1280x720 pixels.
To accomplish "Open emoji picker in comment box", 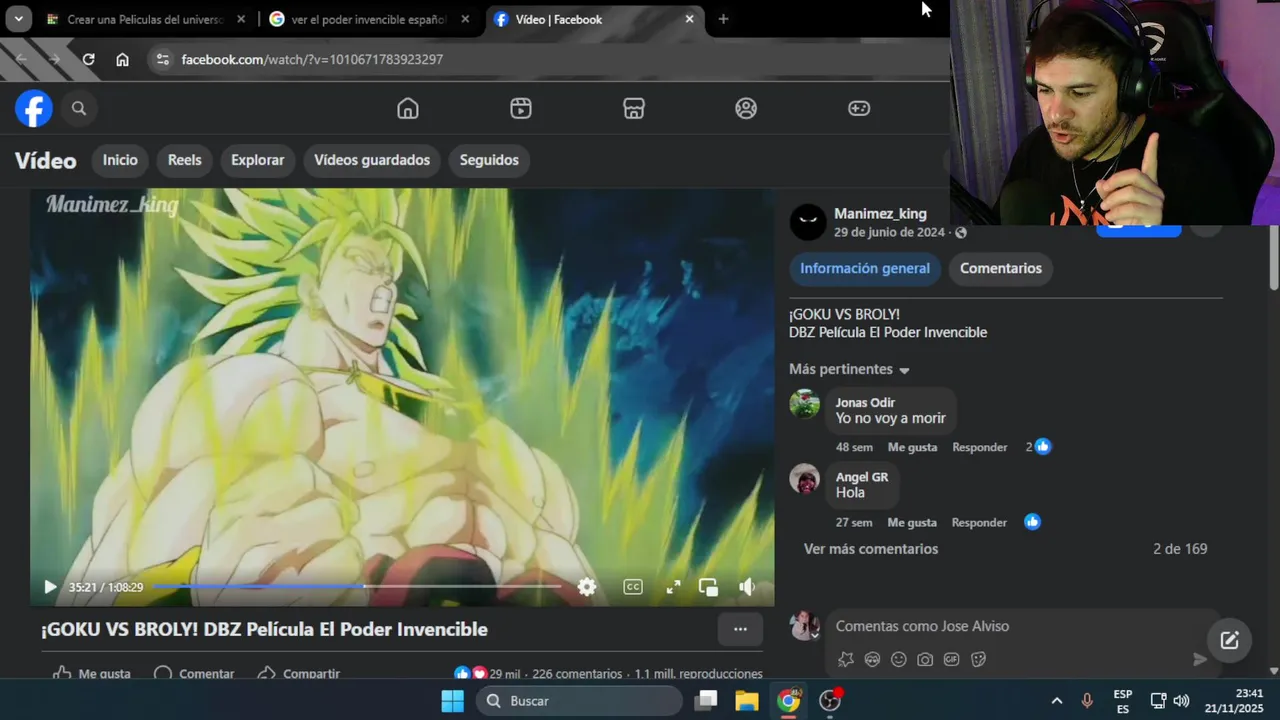I will tap(899, 659).
